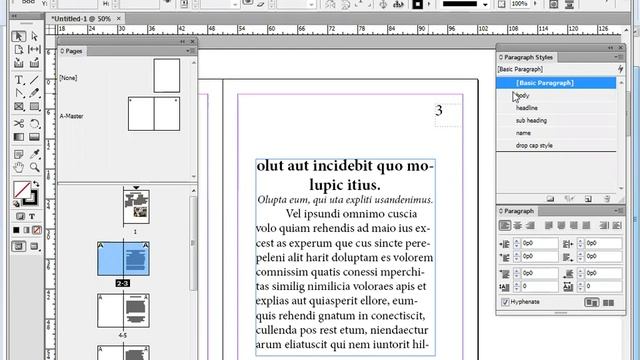Create new paragraph style icon
Screen dimensions: 640x360
point(588,199)
